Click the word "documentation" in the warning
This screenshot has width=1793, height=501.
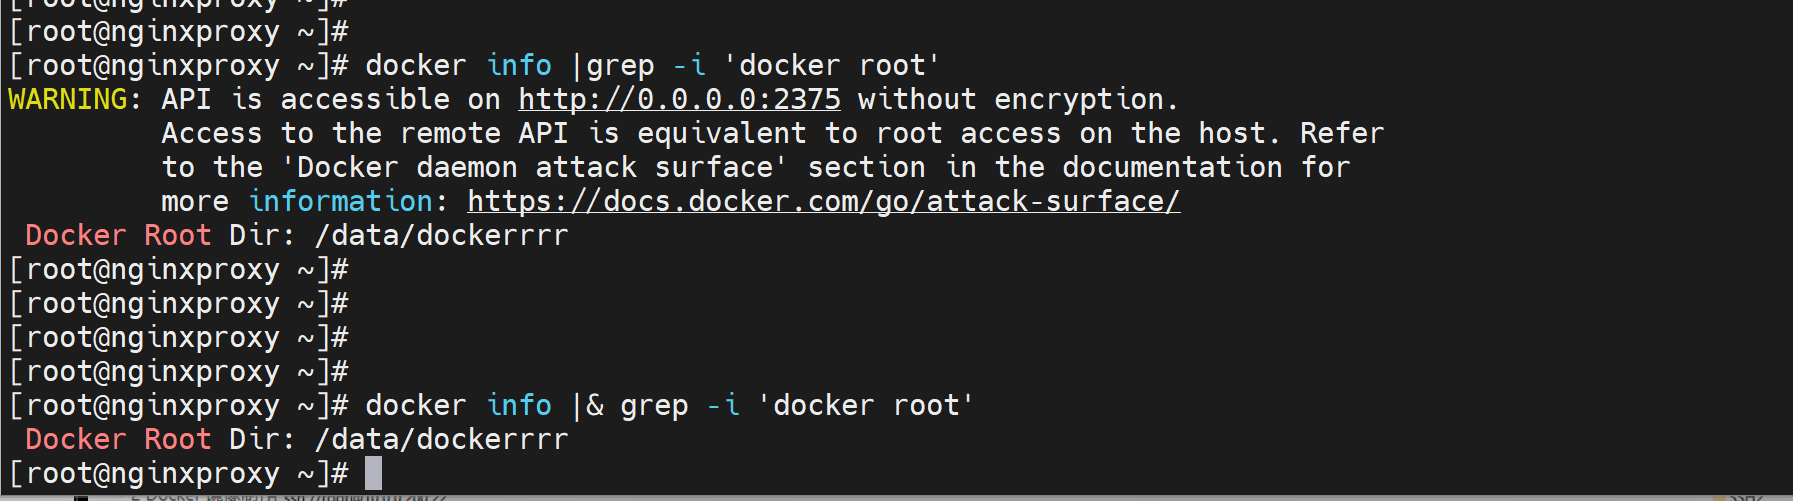tap(1171, 168)
